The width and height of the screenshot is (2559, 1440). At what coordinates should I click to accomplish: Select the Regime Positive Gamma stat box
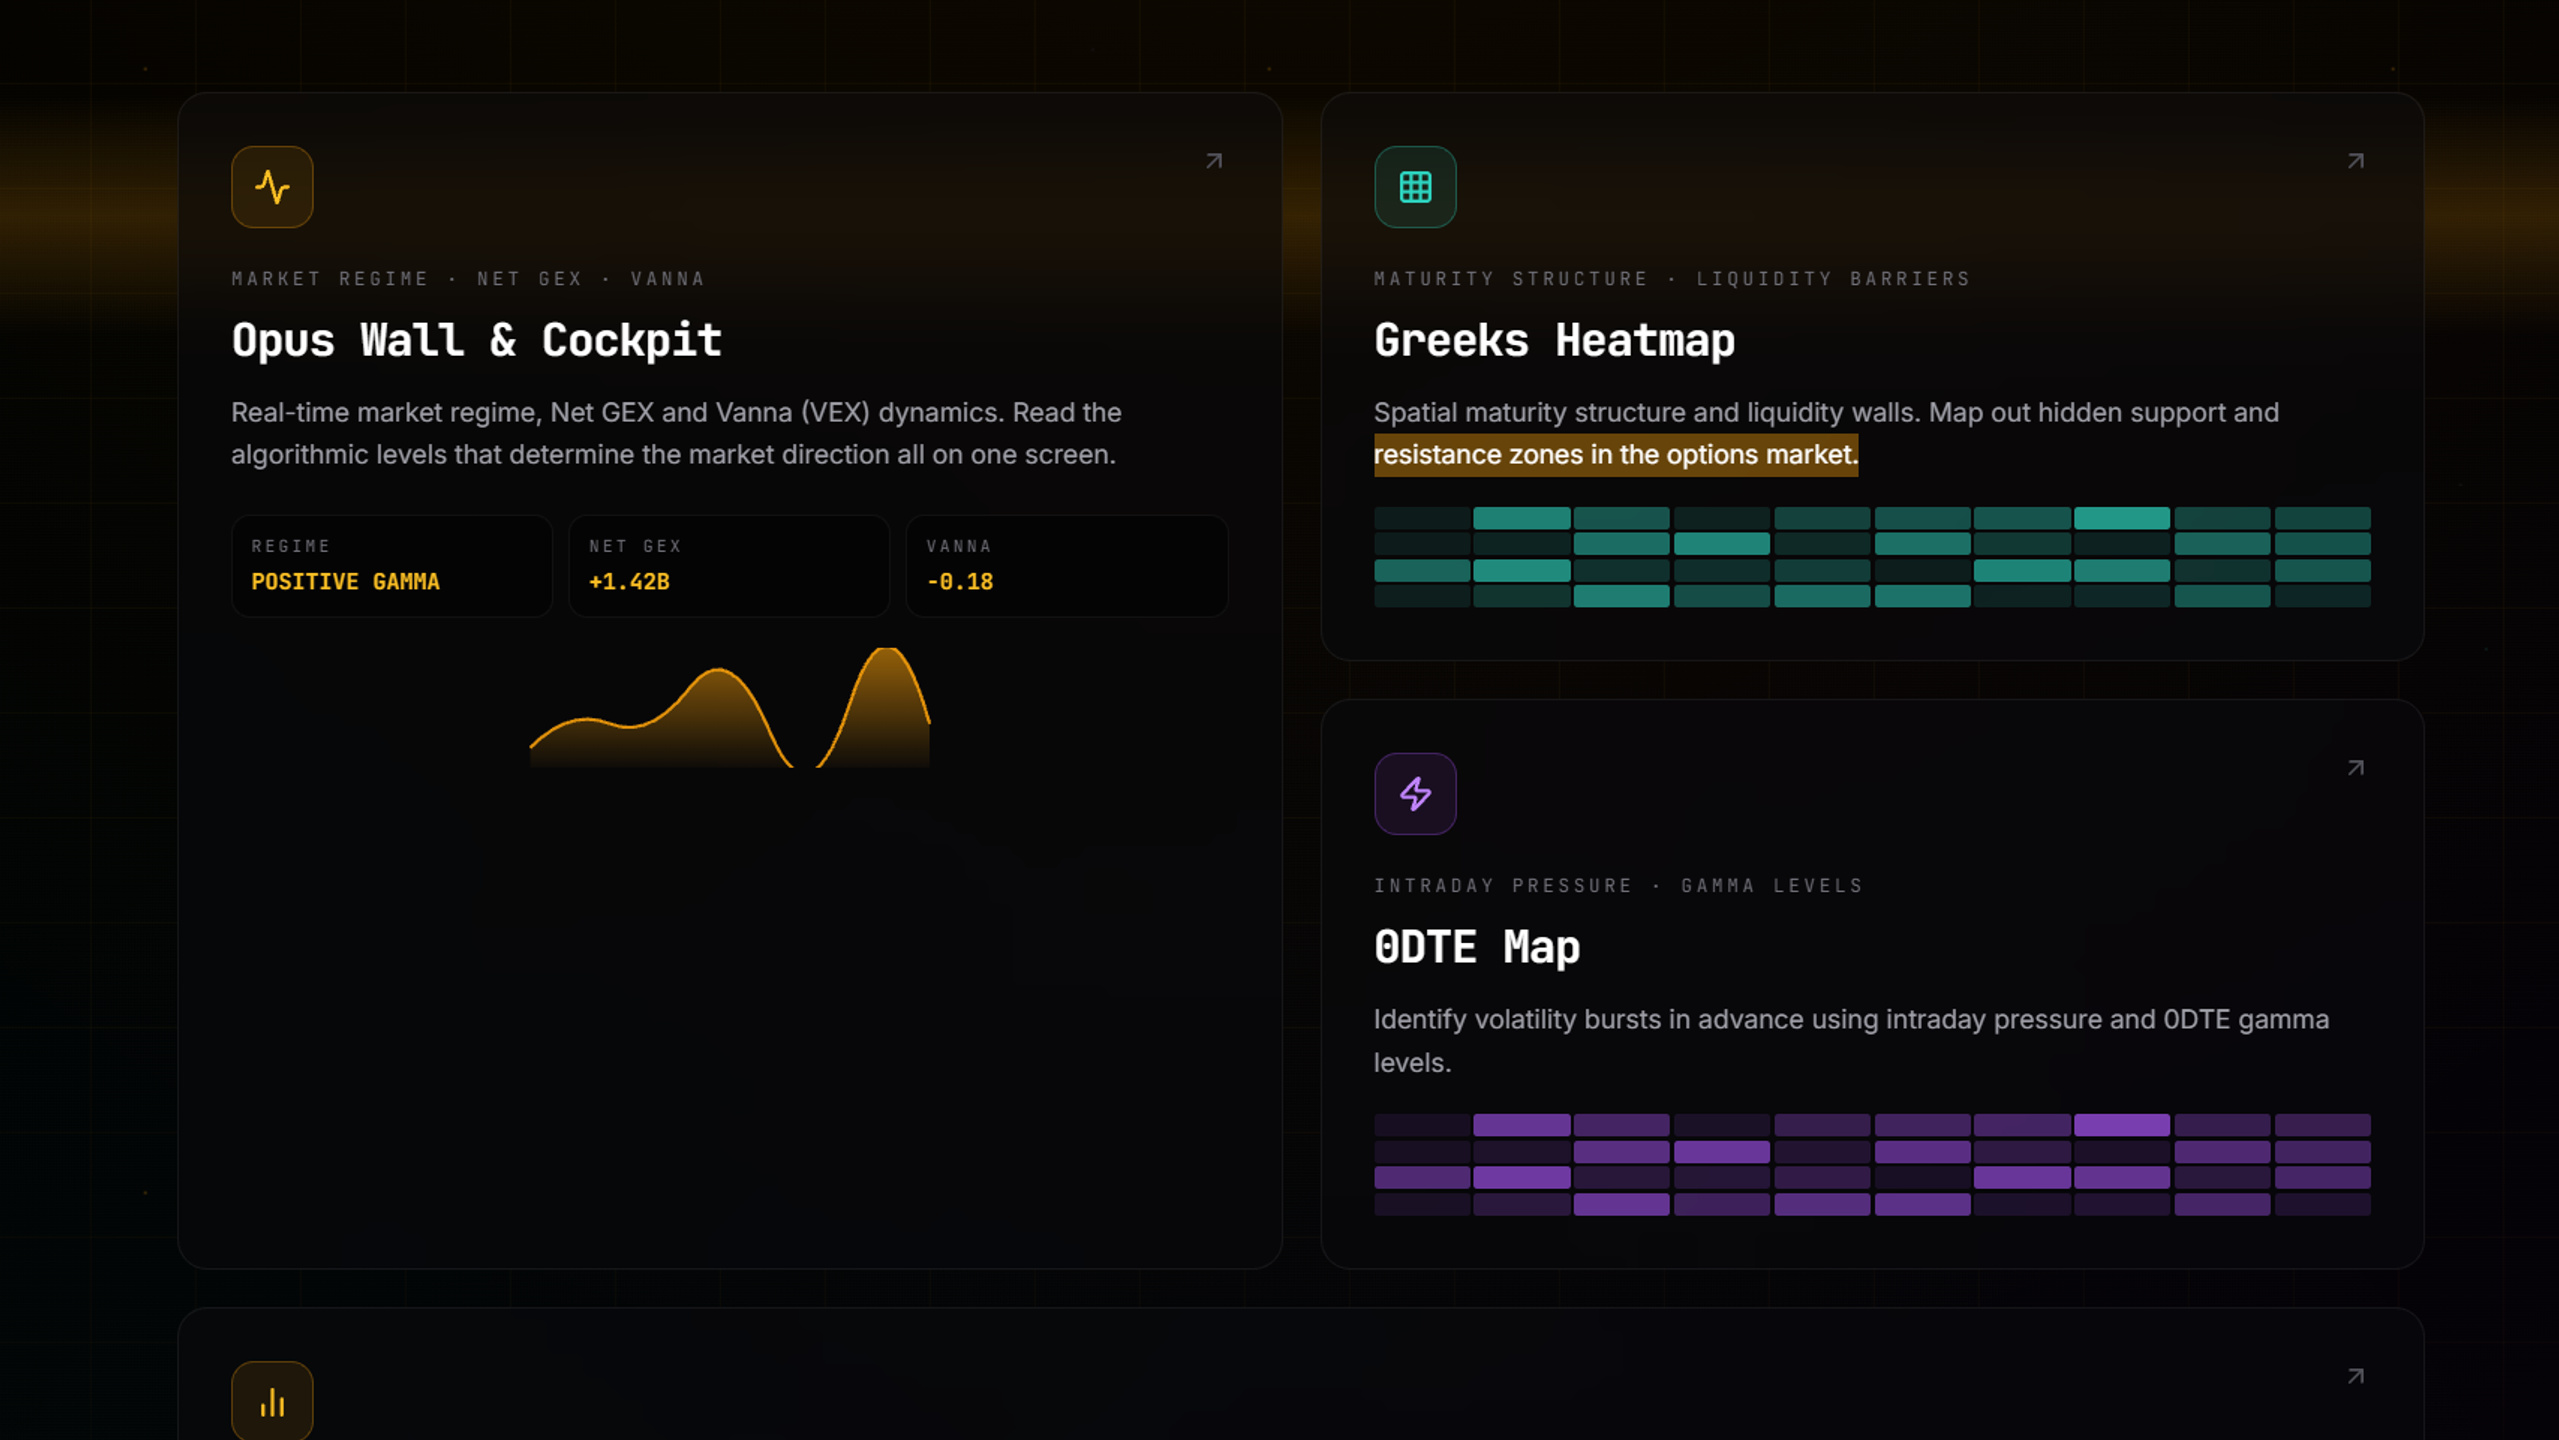point(392,566)
